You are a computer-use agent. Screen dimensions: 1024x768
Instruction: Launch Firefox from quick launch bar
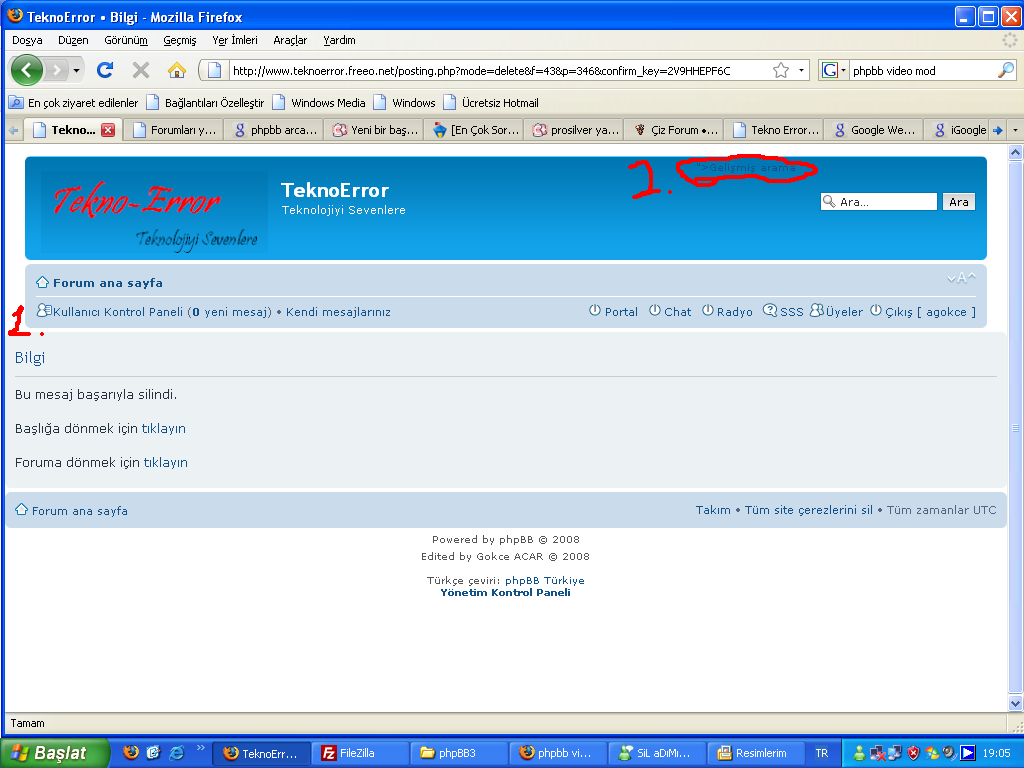(131, 752)
